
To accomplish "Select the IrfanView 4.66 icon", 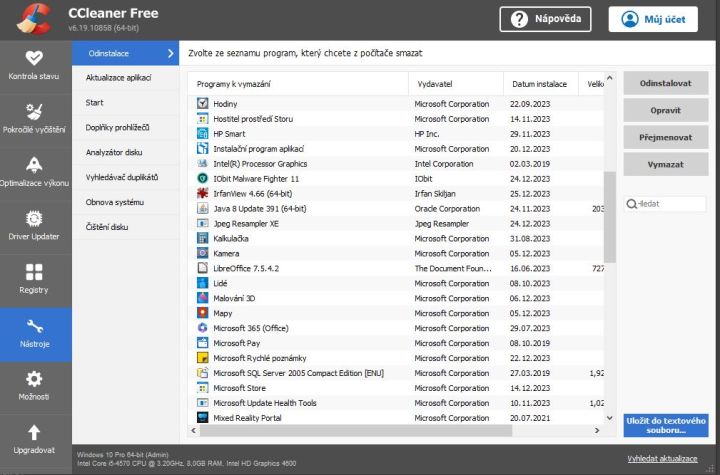I will [x=202, y=193].
